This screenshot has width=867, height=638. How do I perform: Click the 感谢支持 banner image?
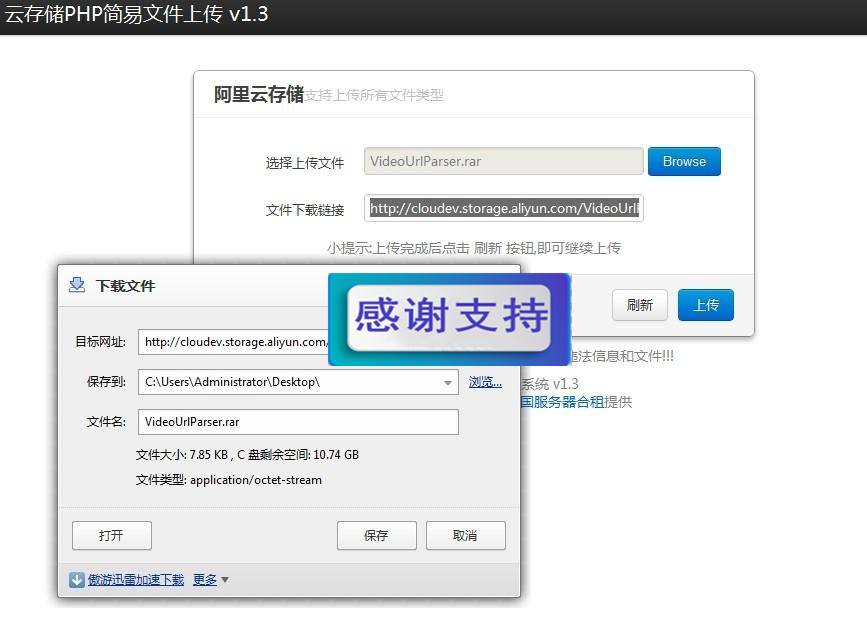coord(449,319)
